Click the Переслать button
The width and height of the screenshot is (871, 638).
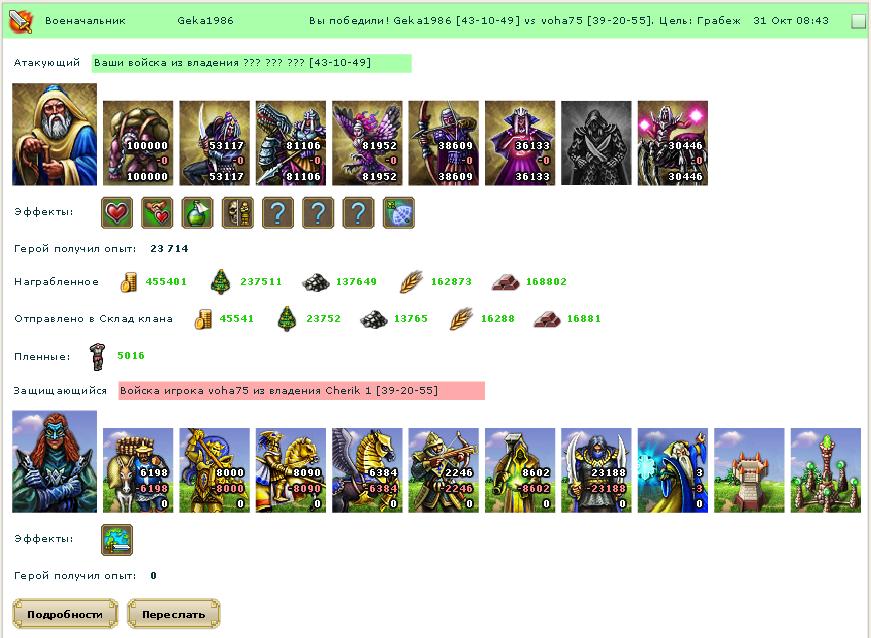(173, 614)
